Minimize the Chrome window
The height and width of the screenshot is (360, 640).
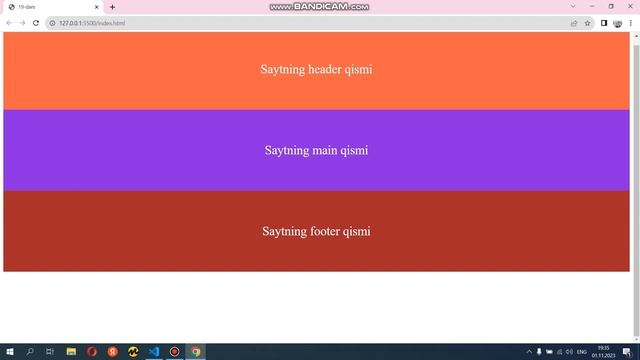592,7
